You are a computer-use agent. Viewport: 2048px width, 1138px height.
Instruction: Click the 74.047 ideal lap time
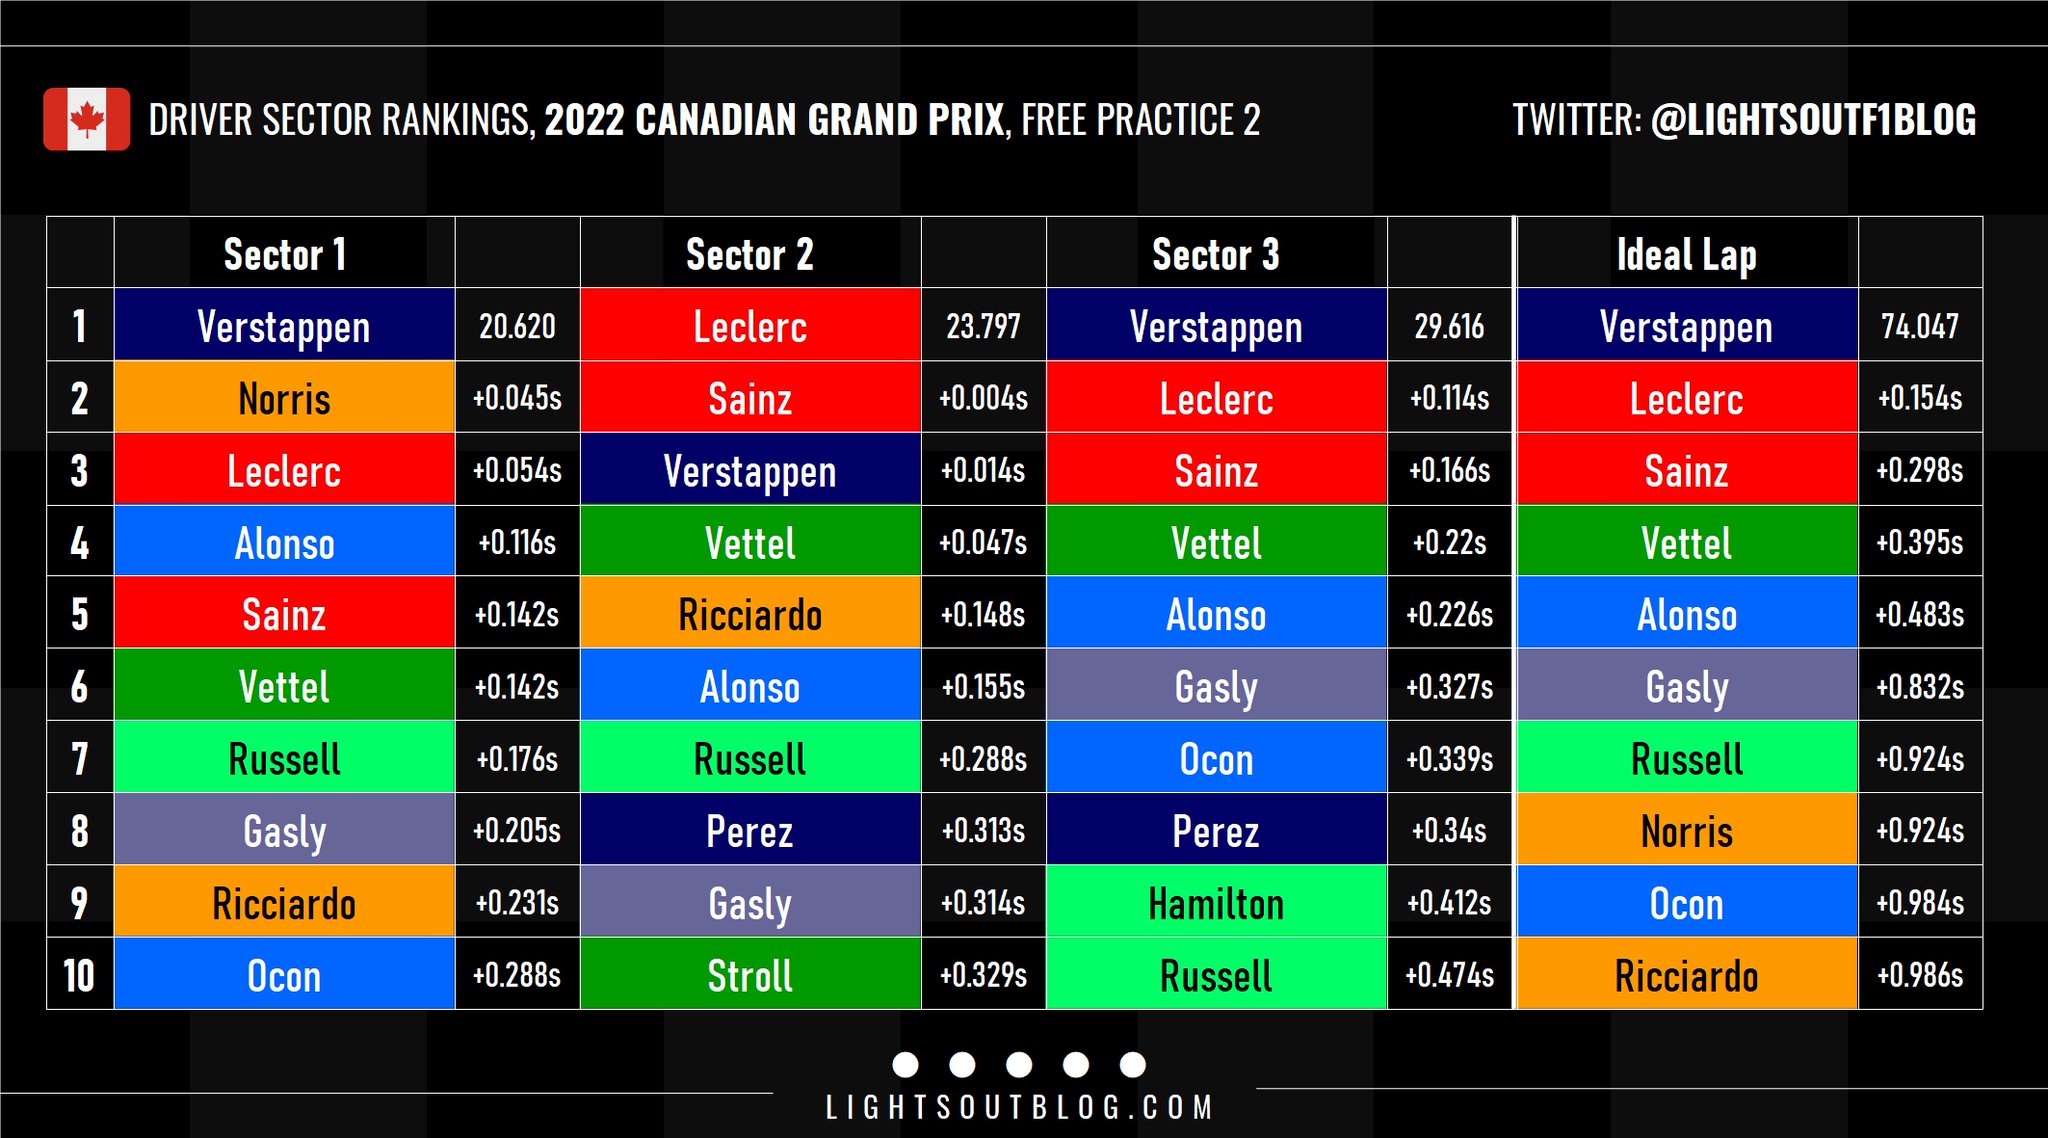click(x=1920, y=326)
